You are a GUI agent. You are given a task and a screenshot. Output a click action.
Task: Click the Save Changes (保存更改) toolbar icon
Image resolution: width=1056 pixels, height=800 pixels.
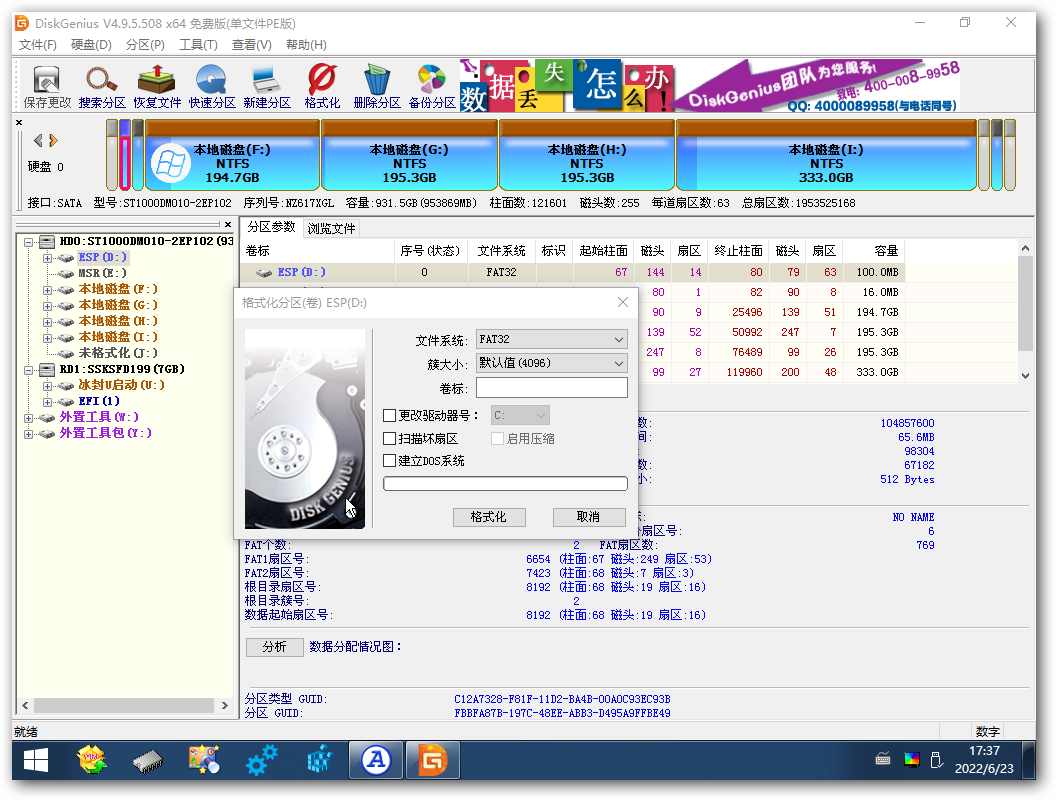pyautogui.click(x=46, y=87)
